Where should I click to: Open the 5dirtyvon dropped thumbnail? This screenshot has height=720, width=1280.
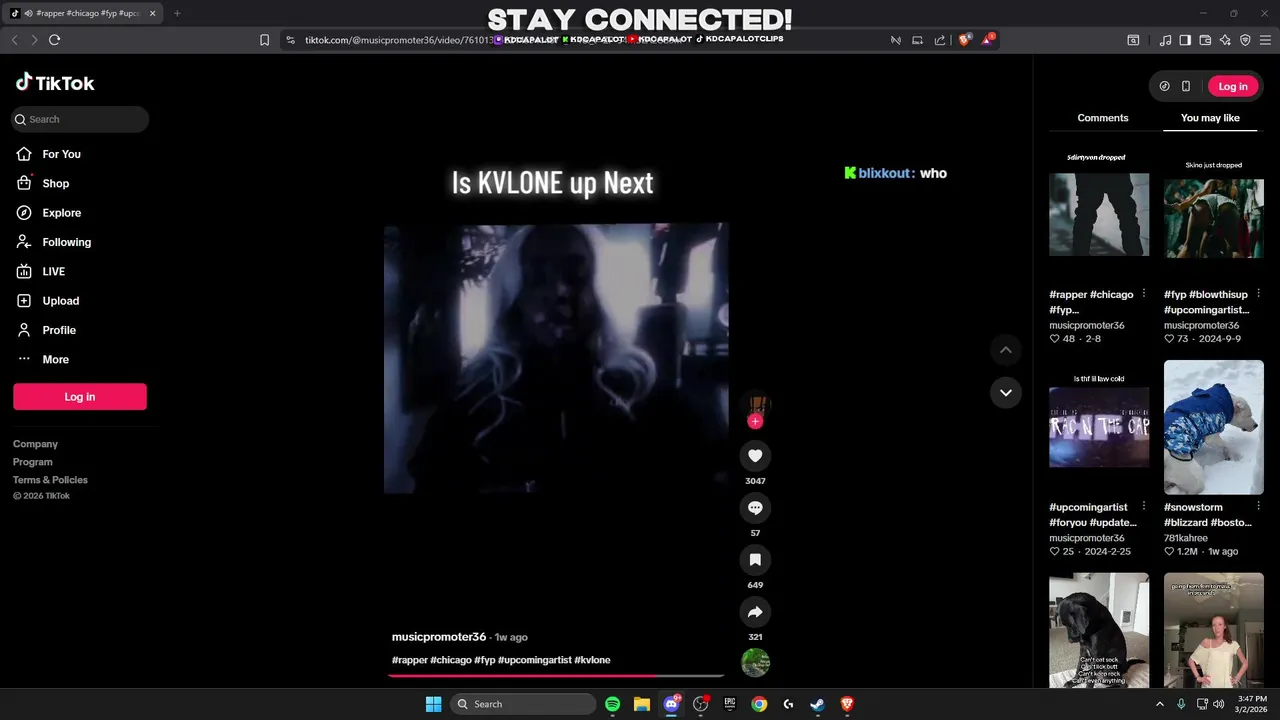pyautogui.click(x=1099, y=215)
